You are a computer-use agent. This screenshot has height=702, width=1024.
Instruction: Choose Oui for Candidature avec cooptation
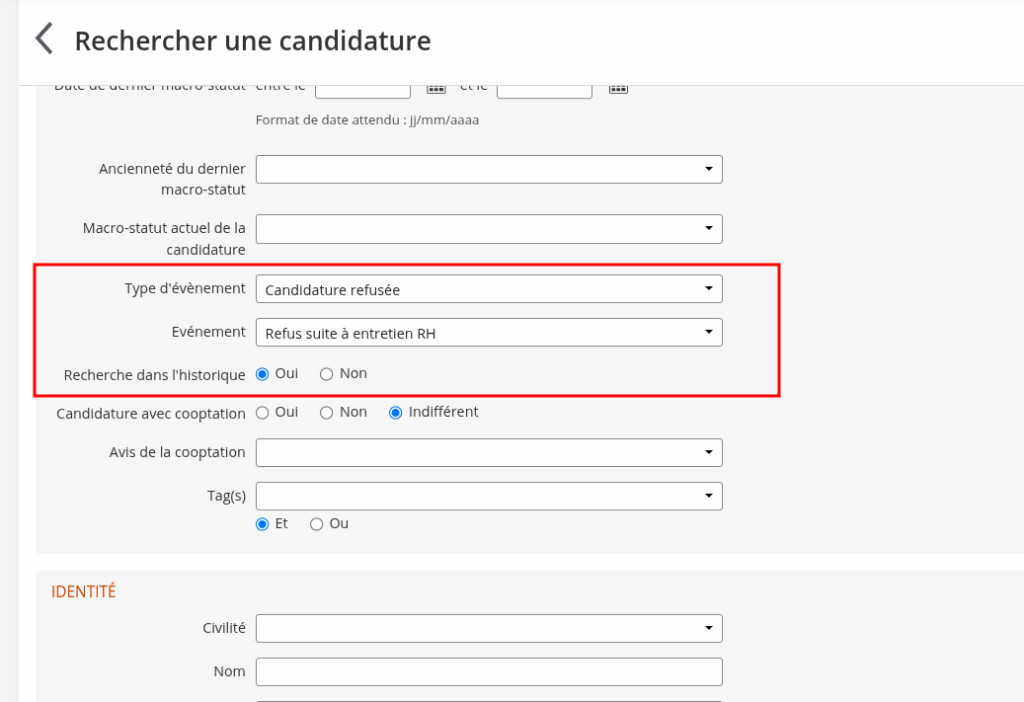263,412
